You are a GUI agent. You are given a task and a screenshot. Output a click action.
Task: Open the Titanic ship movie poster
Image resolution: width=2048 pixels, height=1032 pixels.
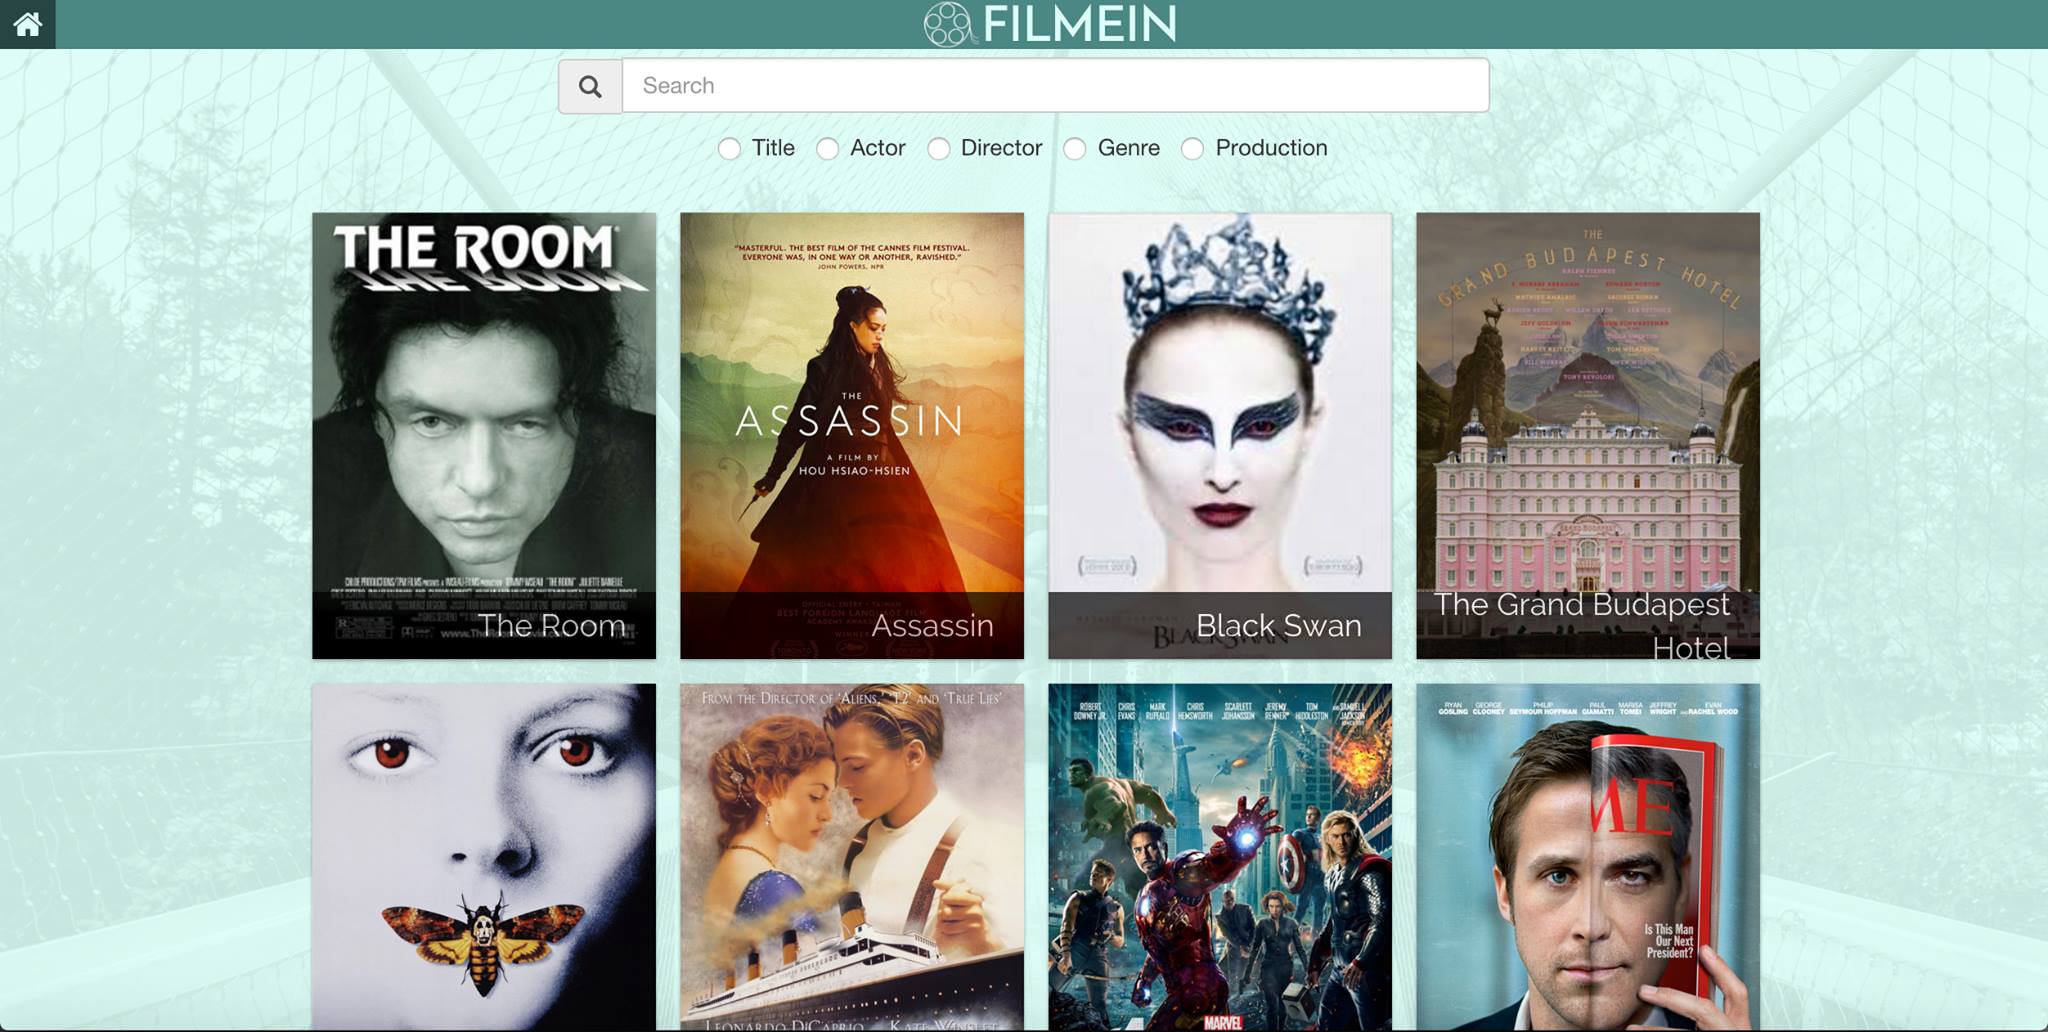pyautogui.click(x=852, y=857)
